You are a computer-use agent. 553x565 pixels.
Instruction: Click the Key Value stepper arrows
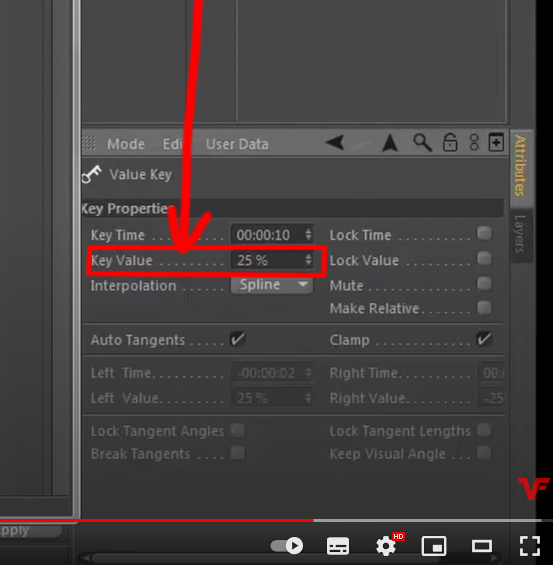[308, 260]
